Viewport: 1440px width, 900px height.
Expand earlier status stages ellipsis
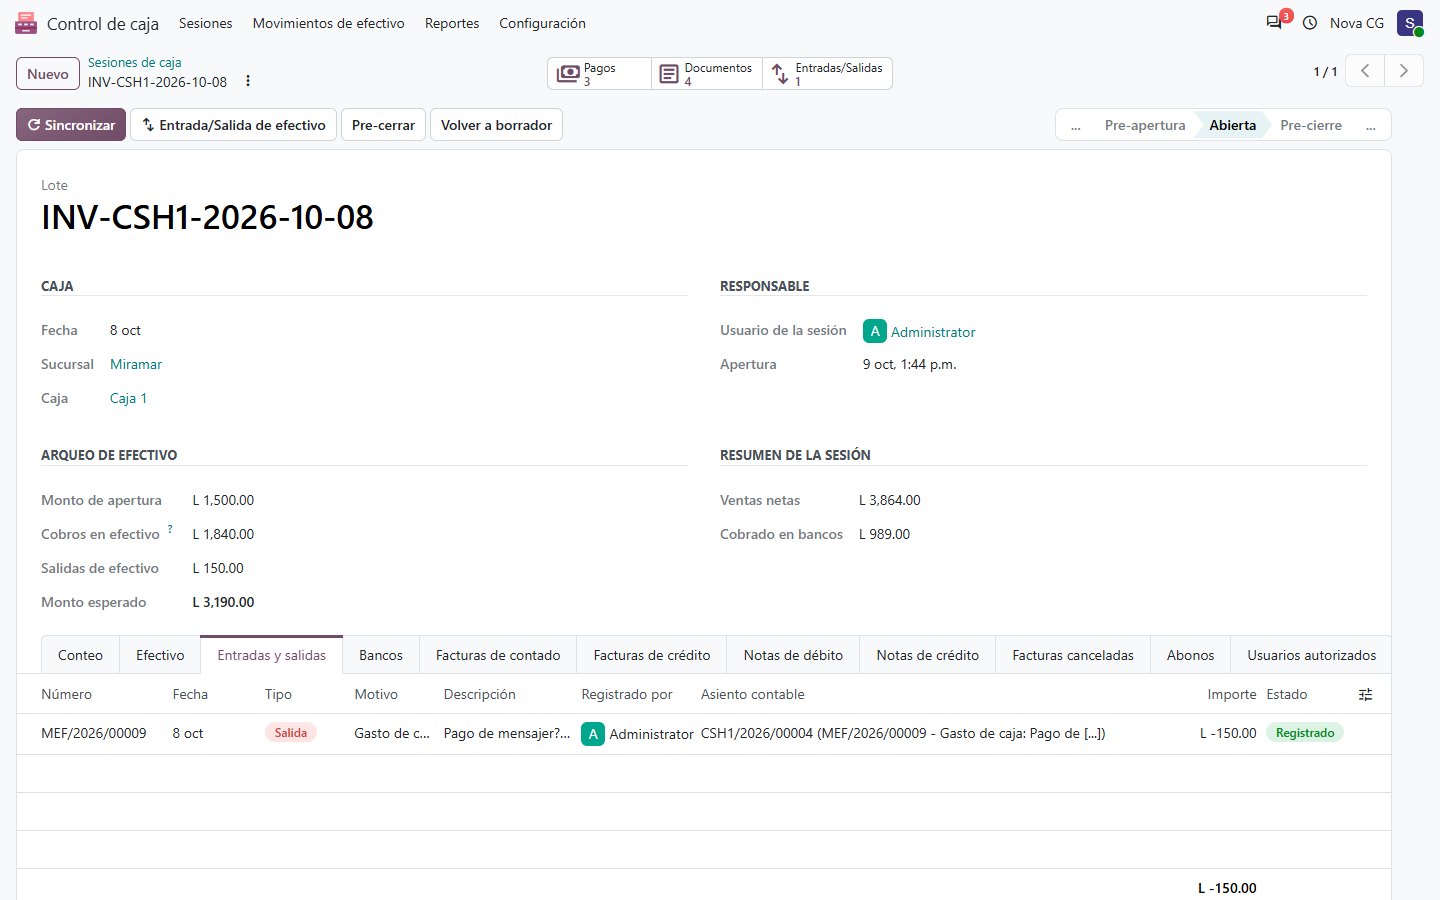click(1075, 125)
